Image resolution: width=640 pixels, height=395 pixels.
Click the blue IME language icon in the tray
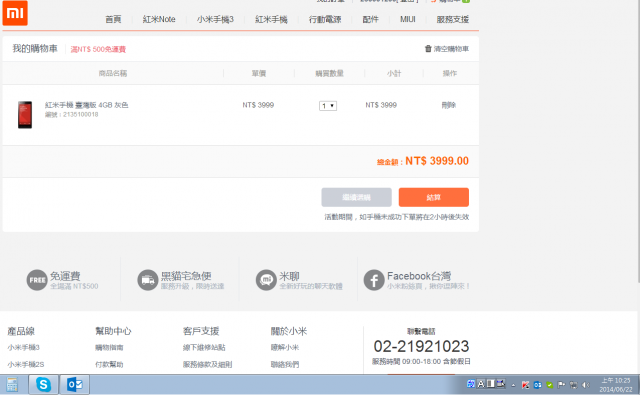pyautogui.click(x=471, y=384)
